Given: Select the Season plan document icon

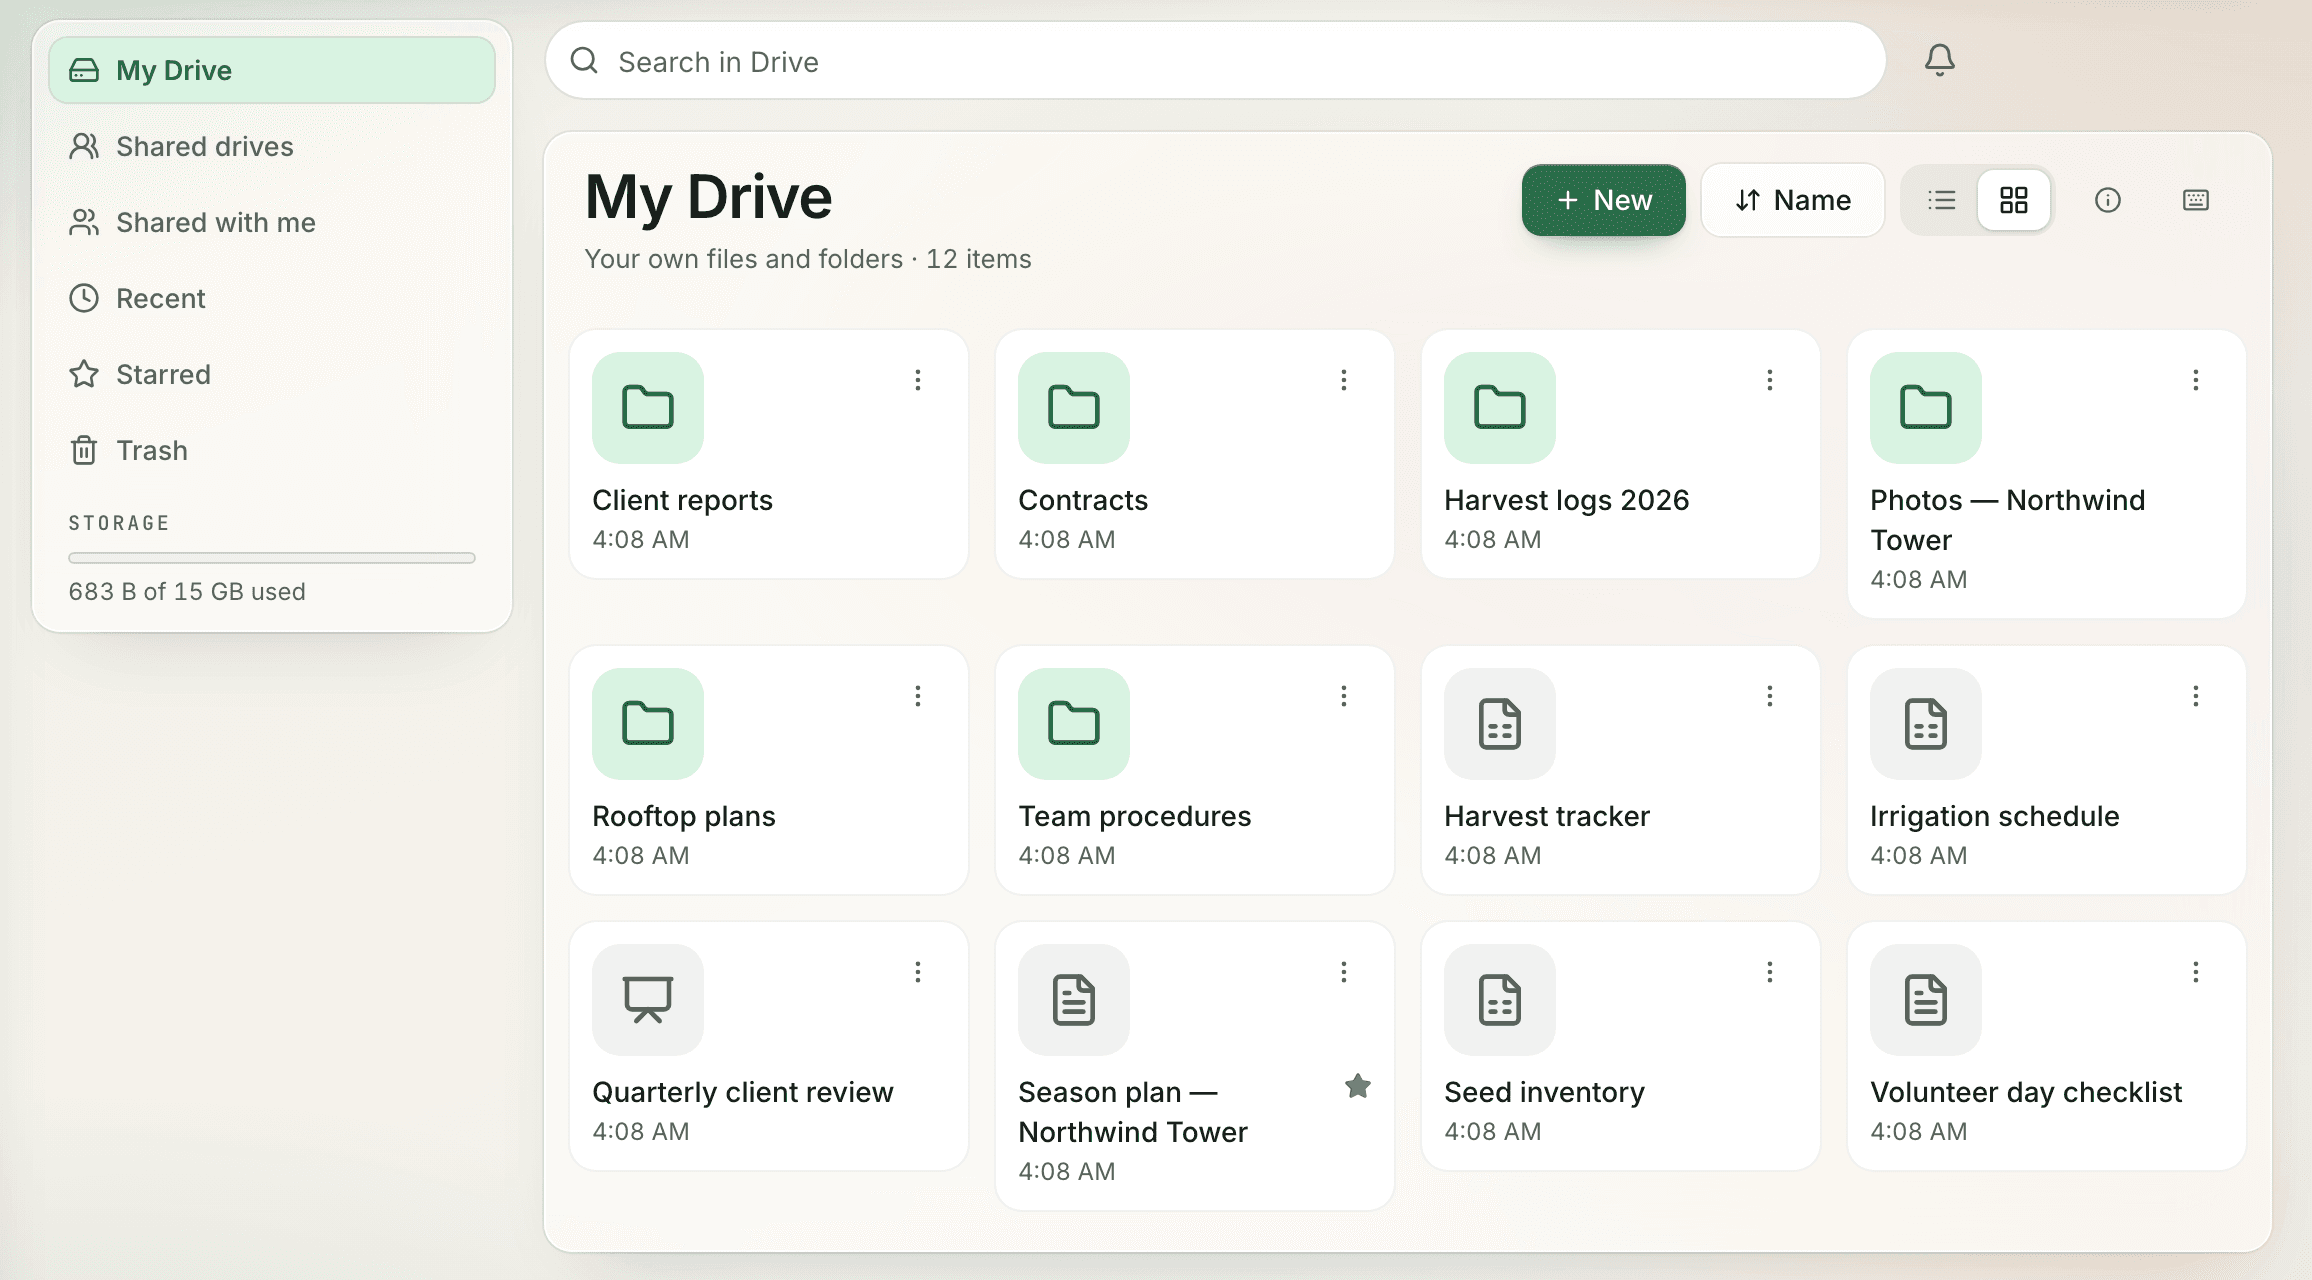Looking at the screenshot, I should (1074, 1000).
